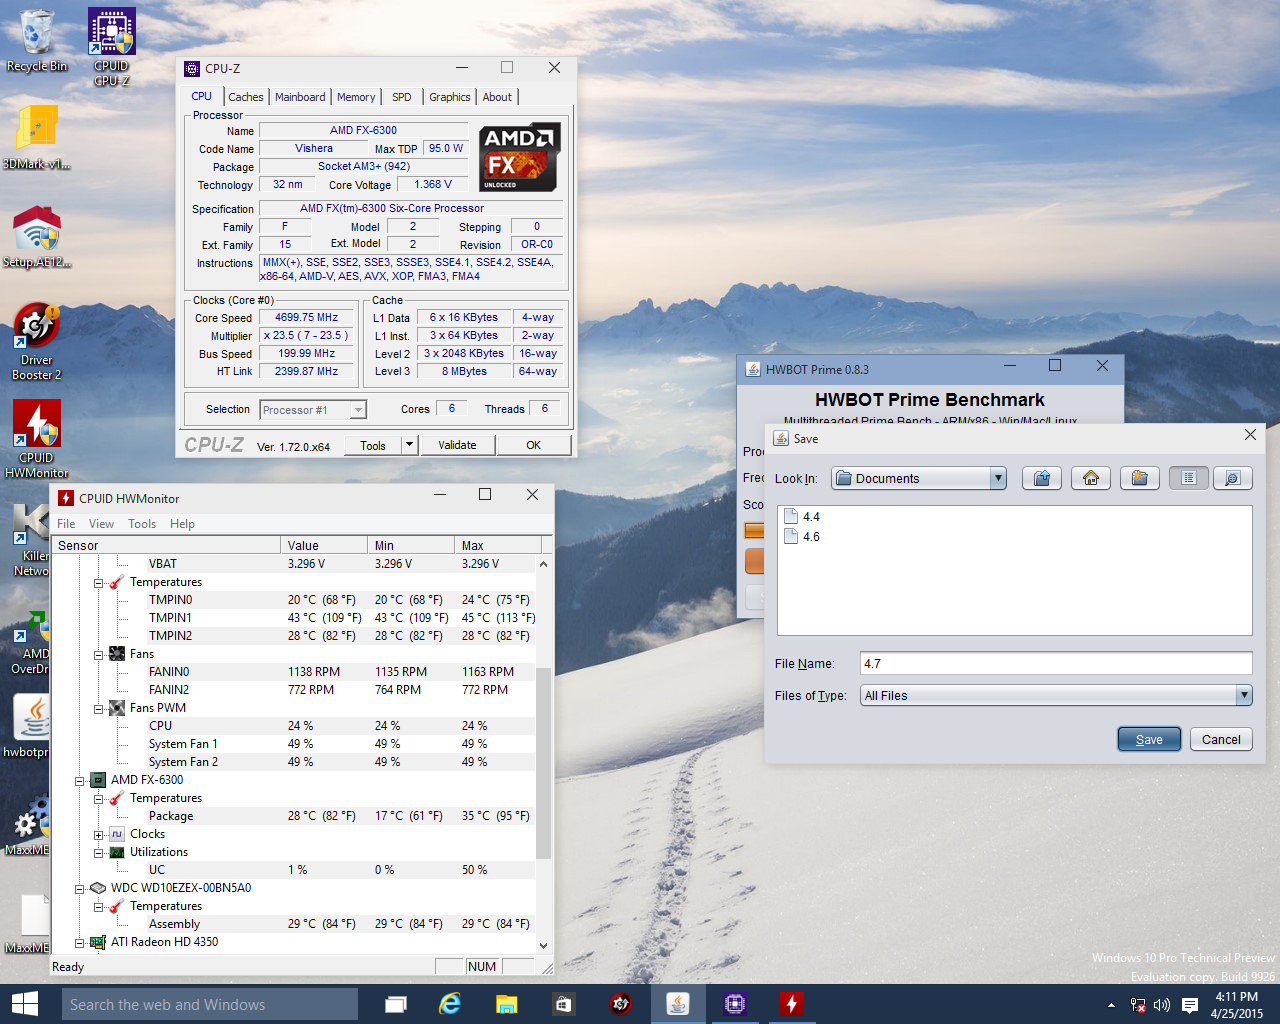The image size is (1280, 1024).
Task: Open Task View from taskbar
Action: [x=396, y=1004]
